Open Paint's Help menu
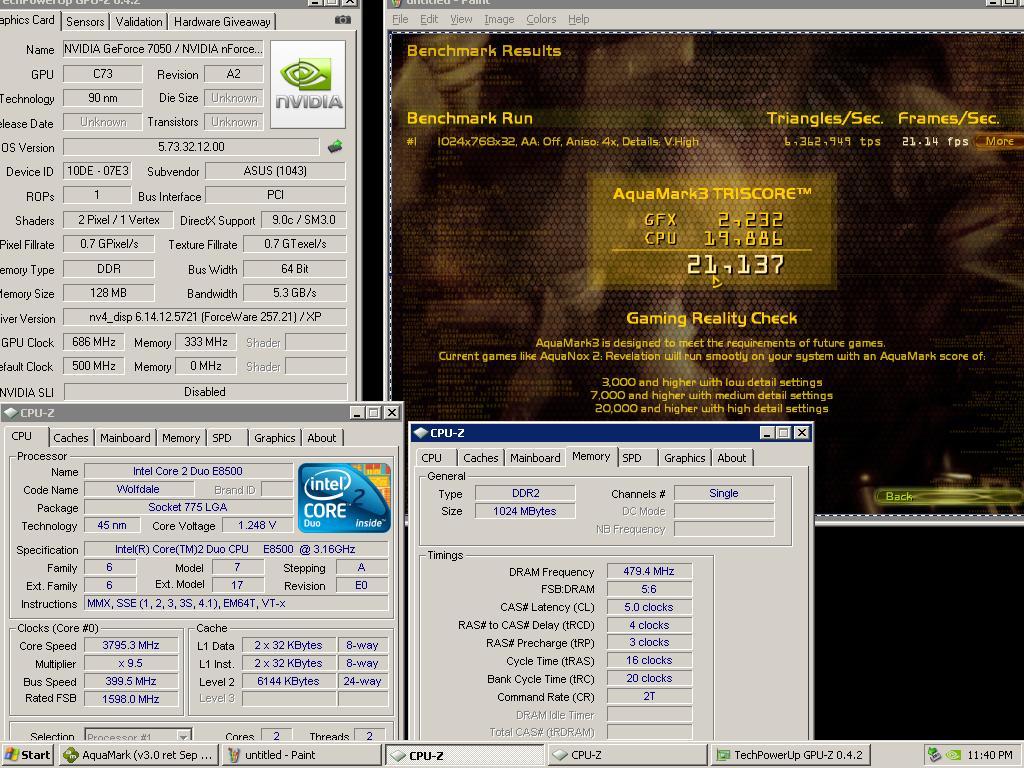This screenshot has height=768, width=1024. coord(579,19)
